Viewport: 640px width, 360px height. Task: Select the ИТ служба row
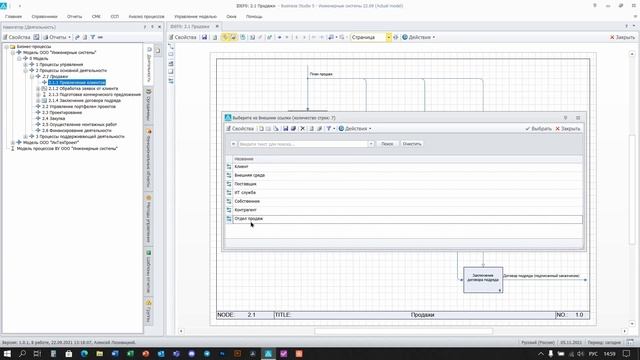[404, 193]
